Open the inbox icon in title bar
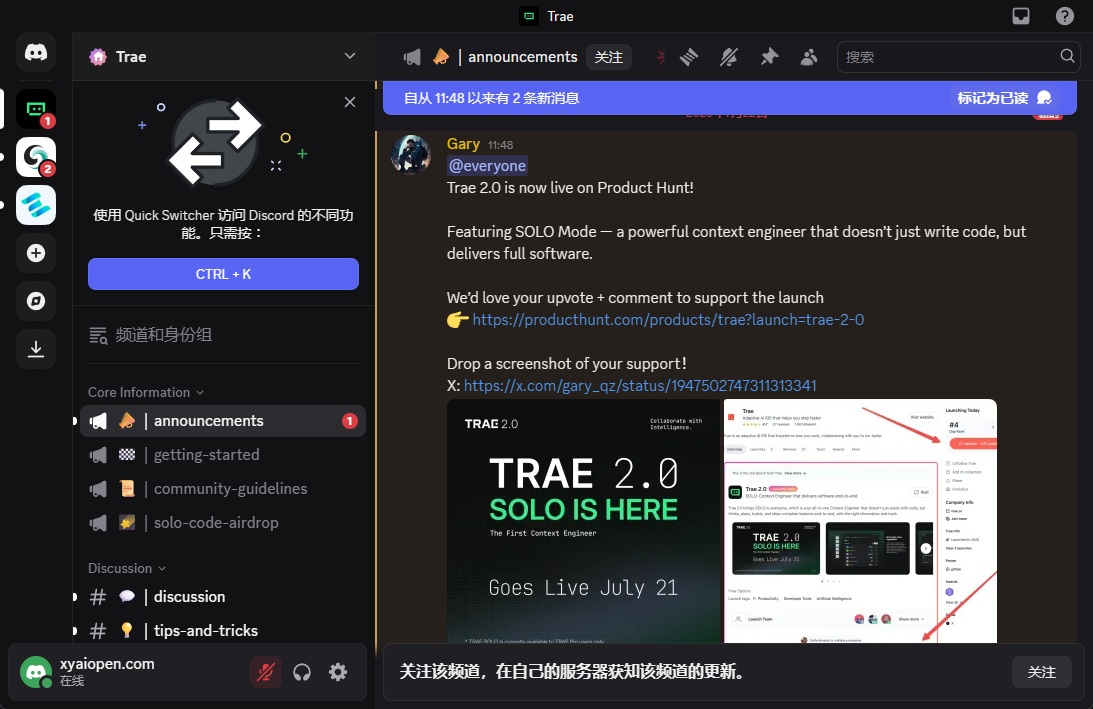 (x=1021, y=16)
